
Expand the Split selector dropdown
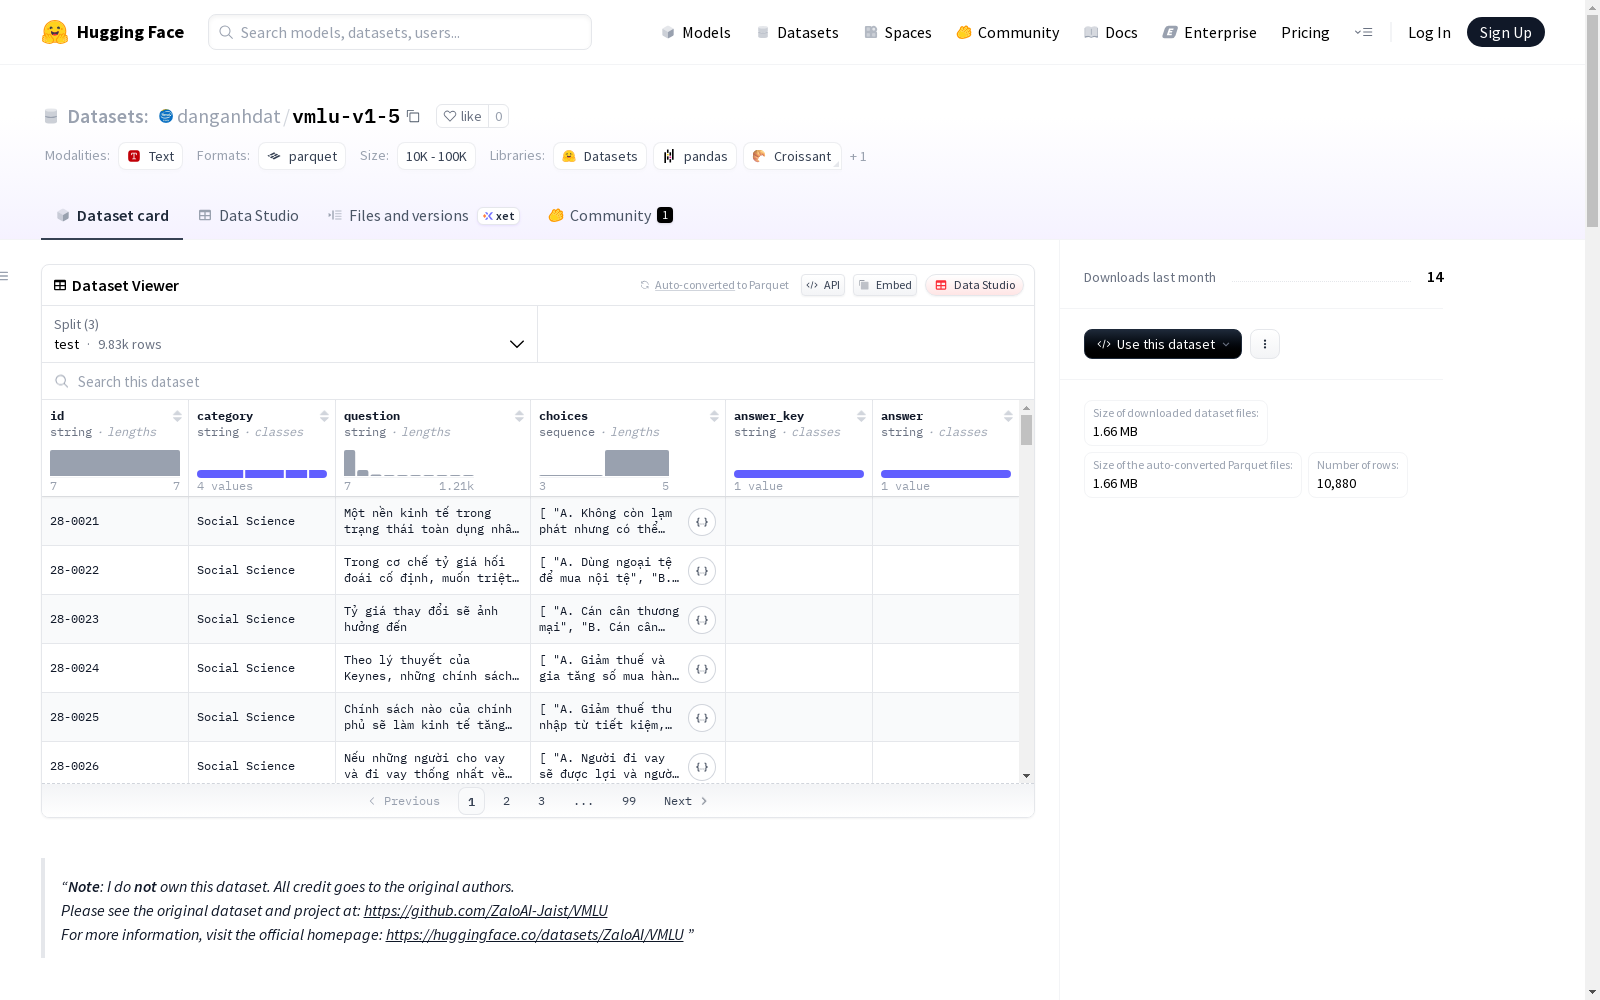point(290,334)
